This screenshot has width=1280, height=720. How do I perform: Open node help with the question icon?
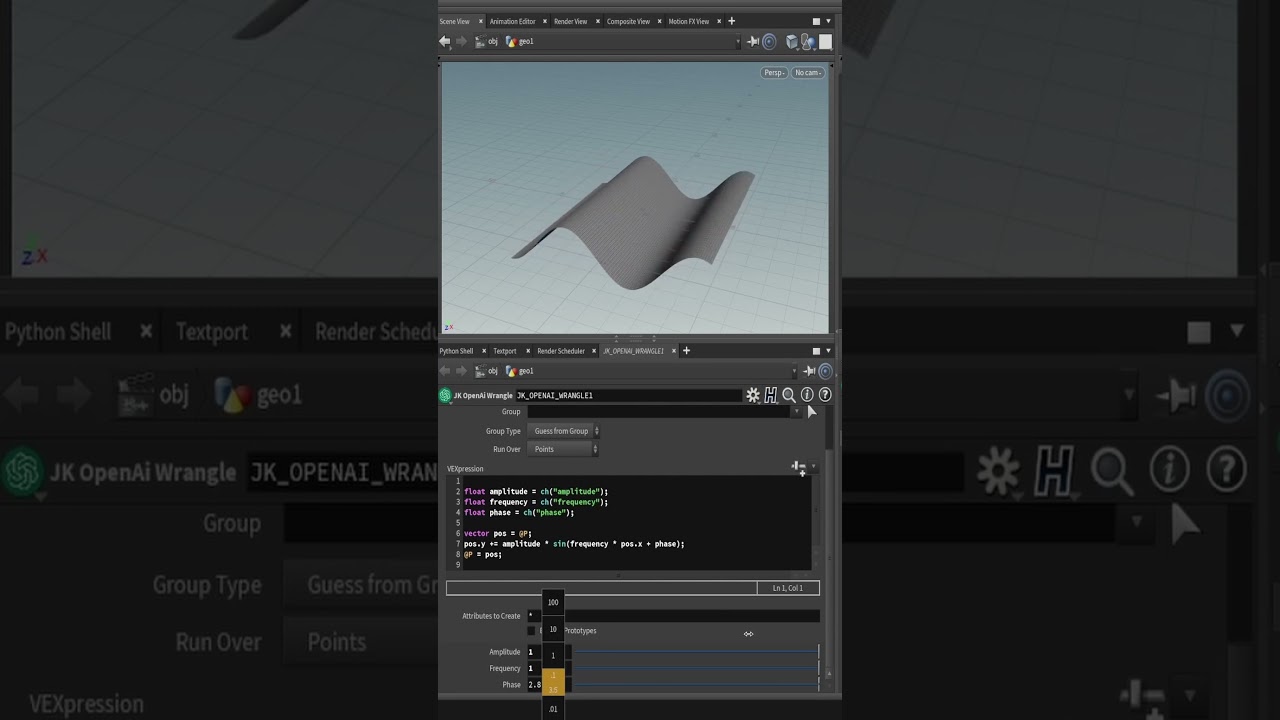tap(825, 395)
